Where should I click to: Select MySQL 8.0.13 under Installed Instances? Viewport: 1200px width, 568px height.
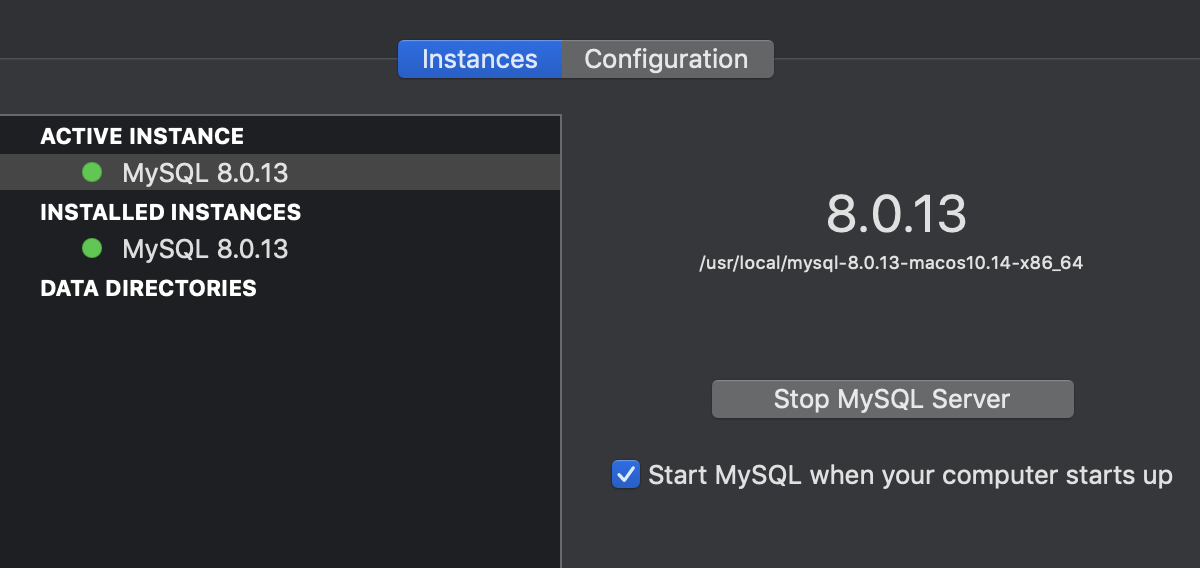[205, 248]
